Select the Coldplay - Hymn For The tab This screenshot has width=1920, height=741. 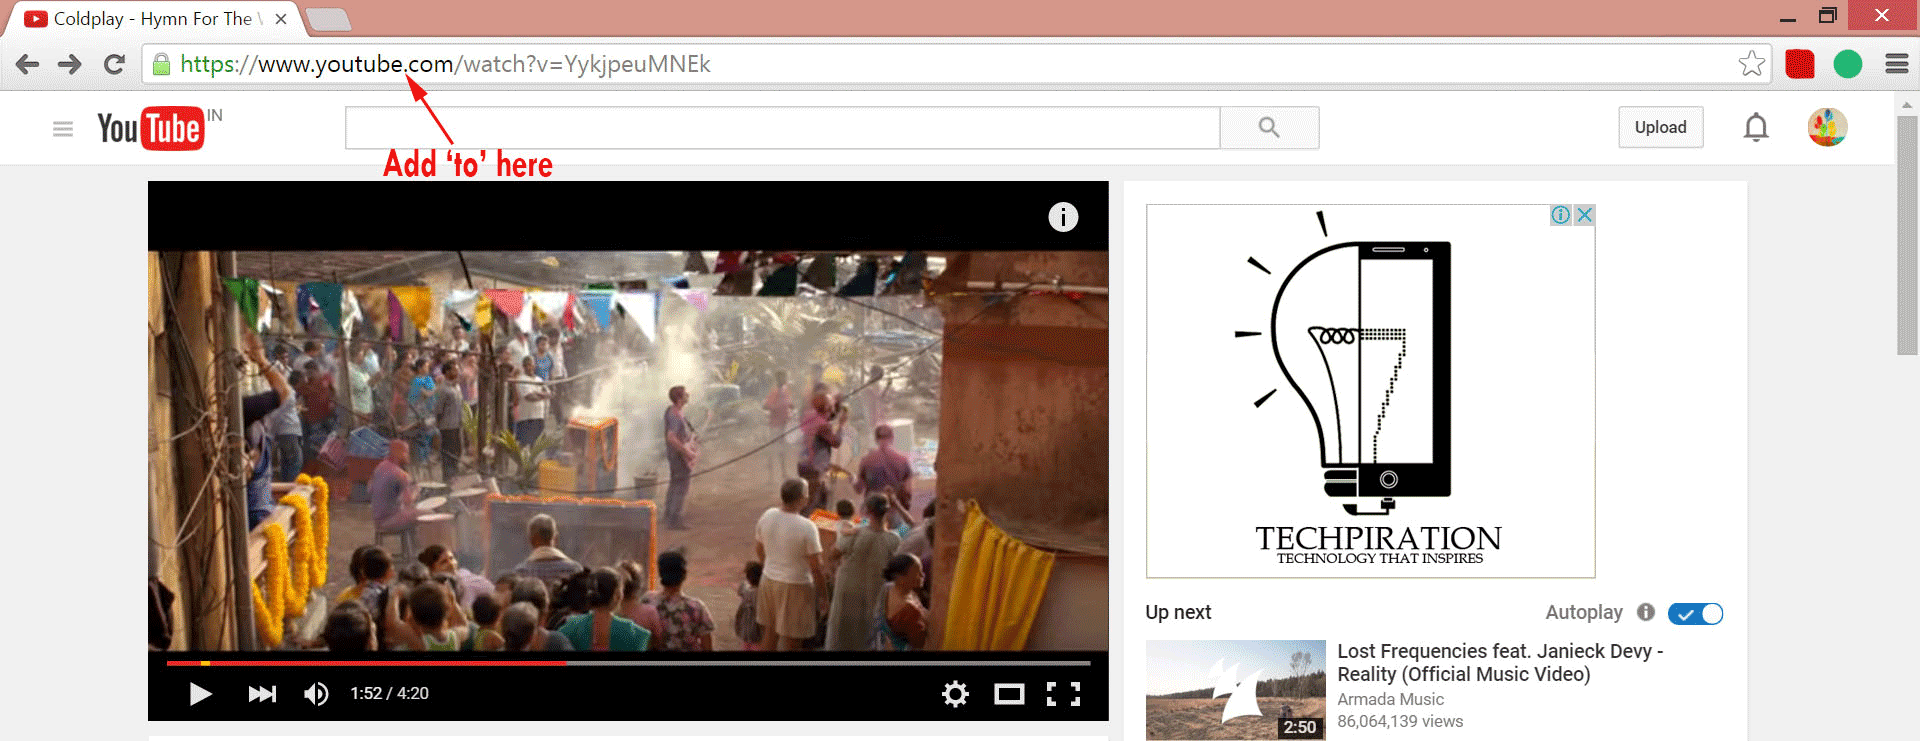pos(156,19)
